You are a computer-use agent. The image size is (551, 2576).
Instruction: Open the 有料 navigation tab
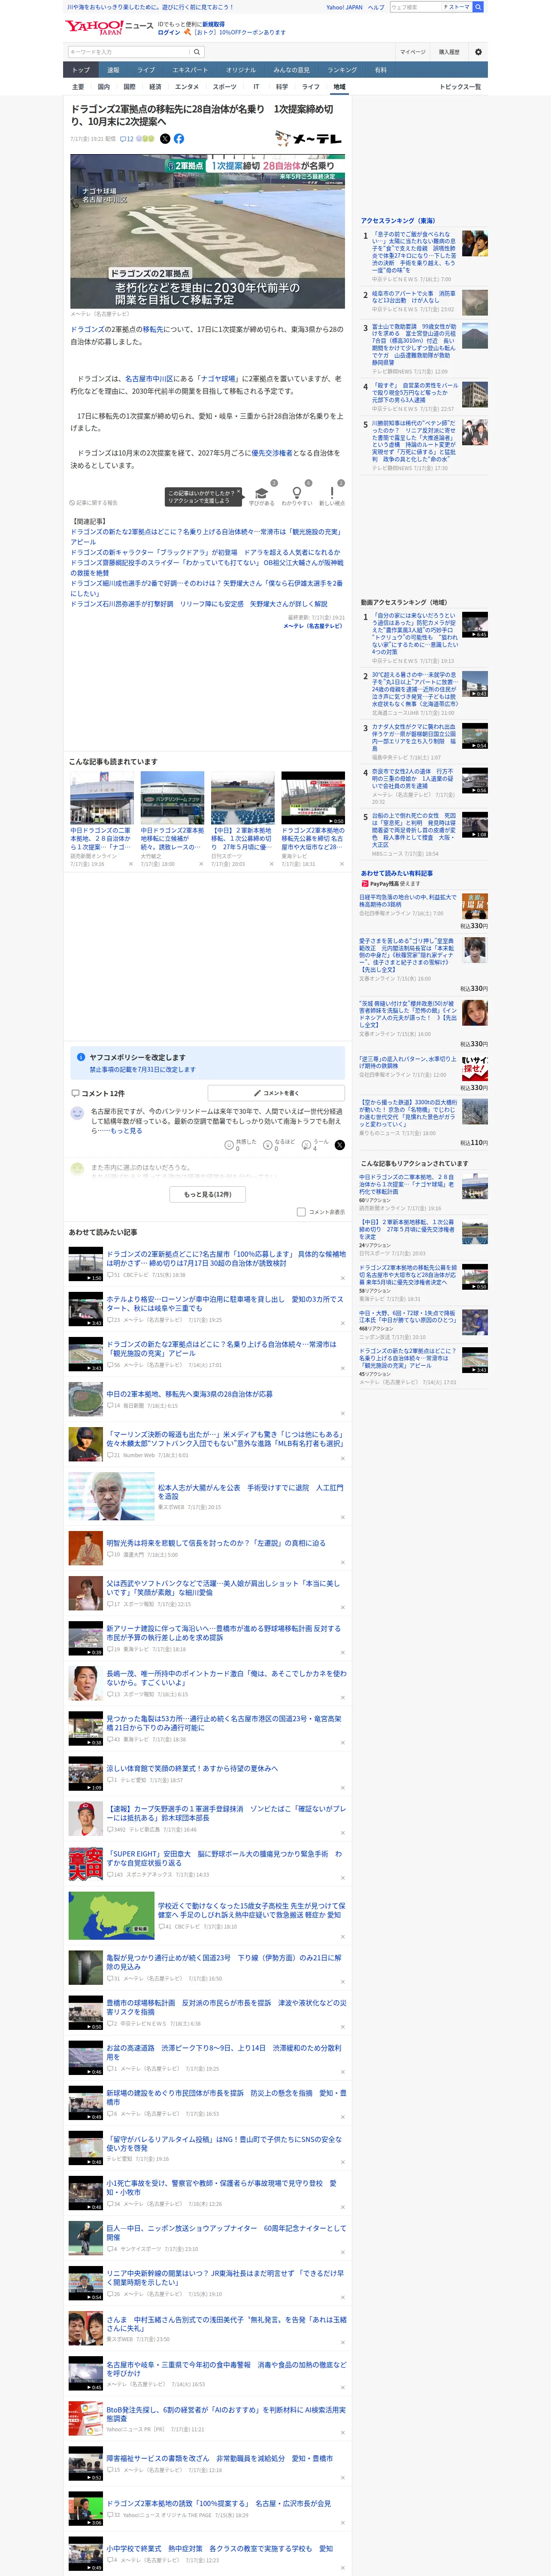click(x=380, y=70)
